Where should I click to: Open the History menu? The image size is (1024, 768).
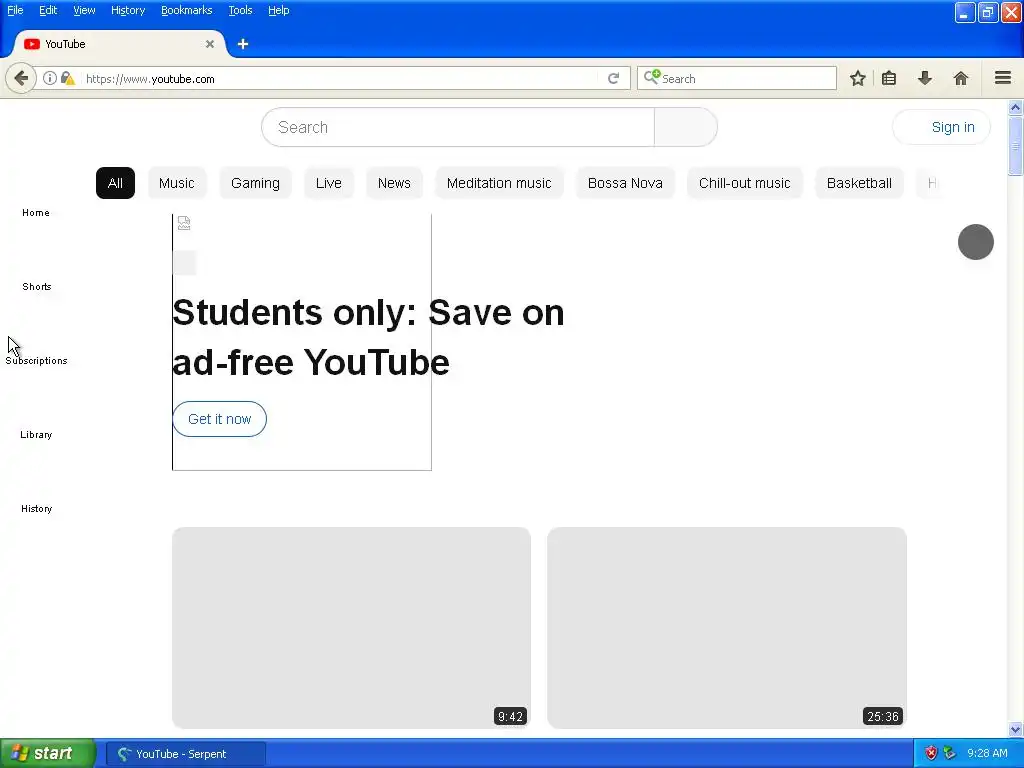point(128,10)
